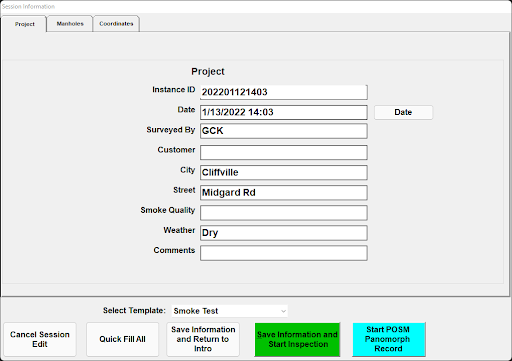Viewport: 512px width, 361px height.
Task: Click the Instance ID input field
Action: coord(284,92)
